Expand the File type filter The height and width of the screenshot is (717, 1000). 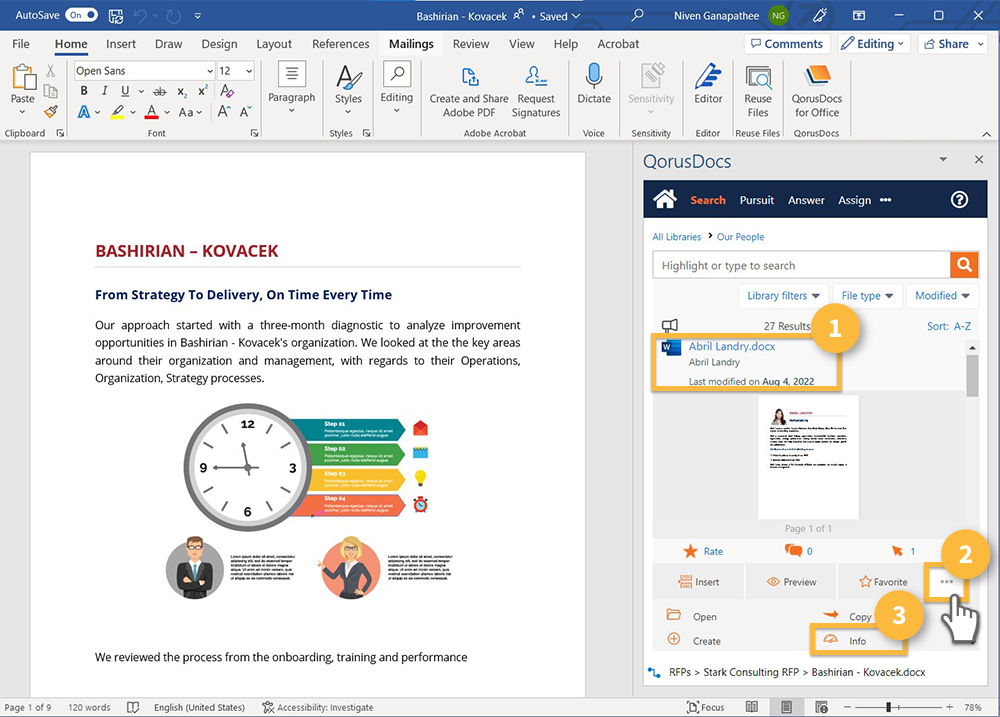[867, 296]
